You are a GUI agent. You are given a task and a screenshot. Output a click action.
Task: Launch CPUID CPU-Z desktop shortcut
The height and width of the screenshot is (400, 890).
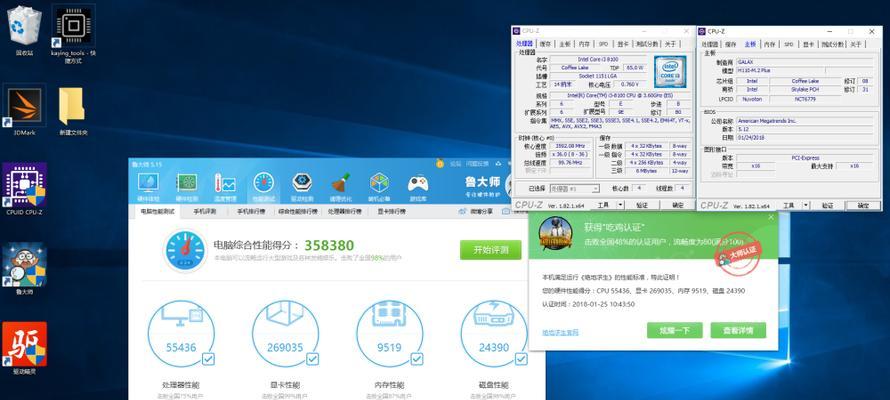[x=24, y=190]
